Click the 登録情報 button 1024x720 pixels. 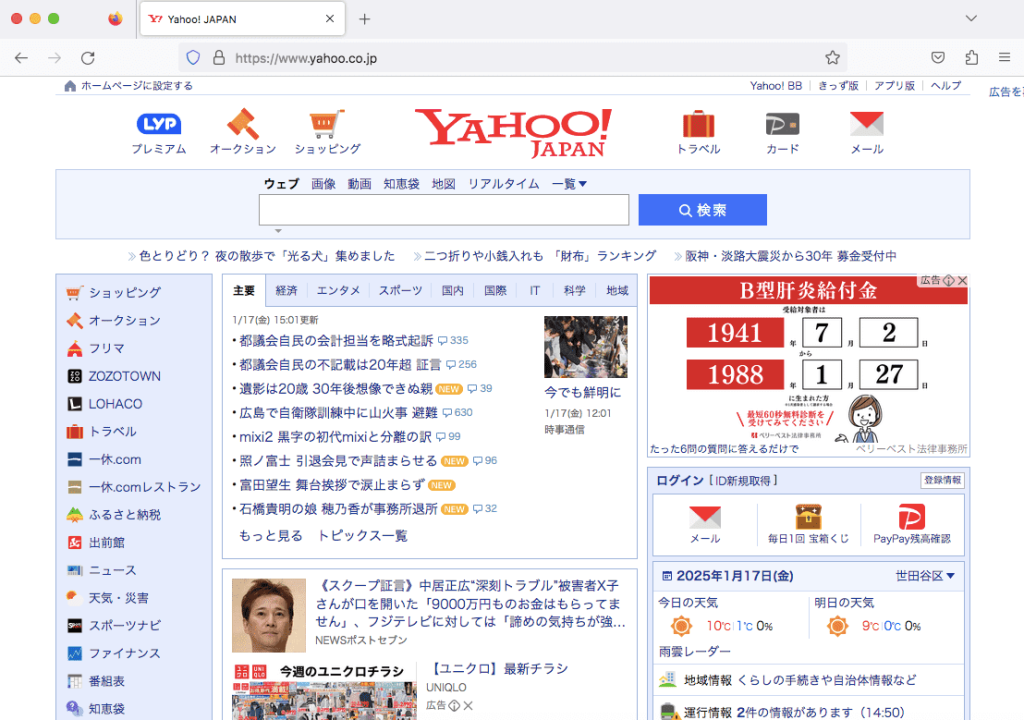tap(942, 480)
